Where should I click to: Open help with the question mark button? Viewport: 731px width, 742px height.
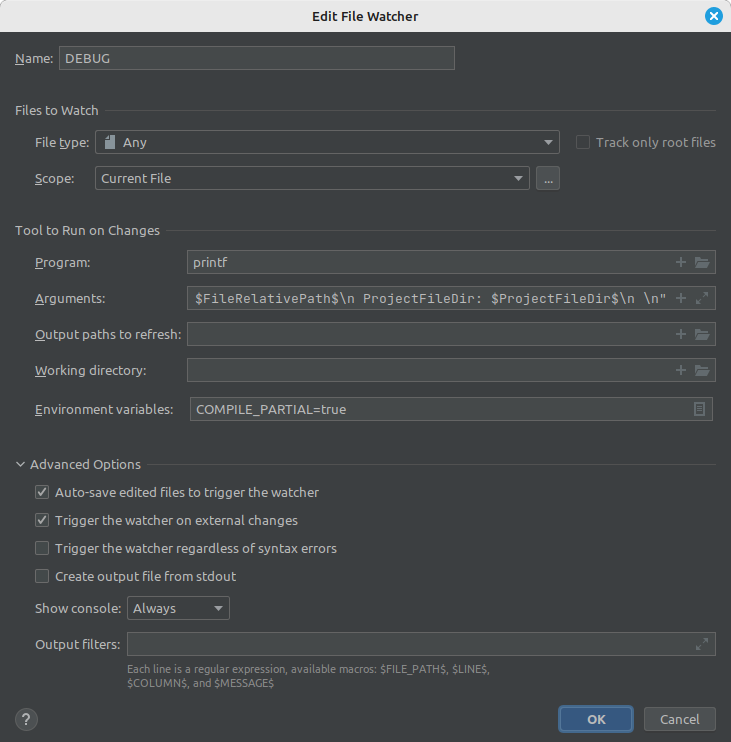[27, 719]
